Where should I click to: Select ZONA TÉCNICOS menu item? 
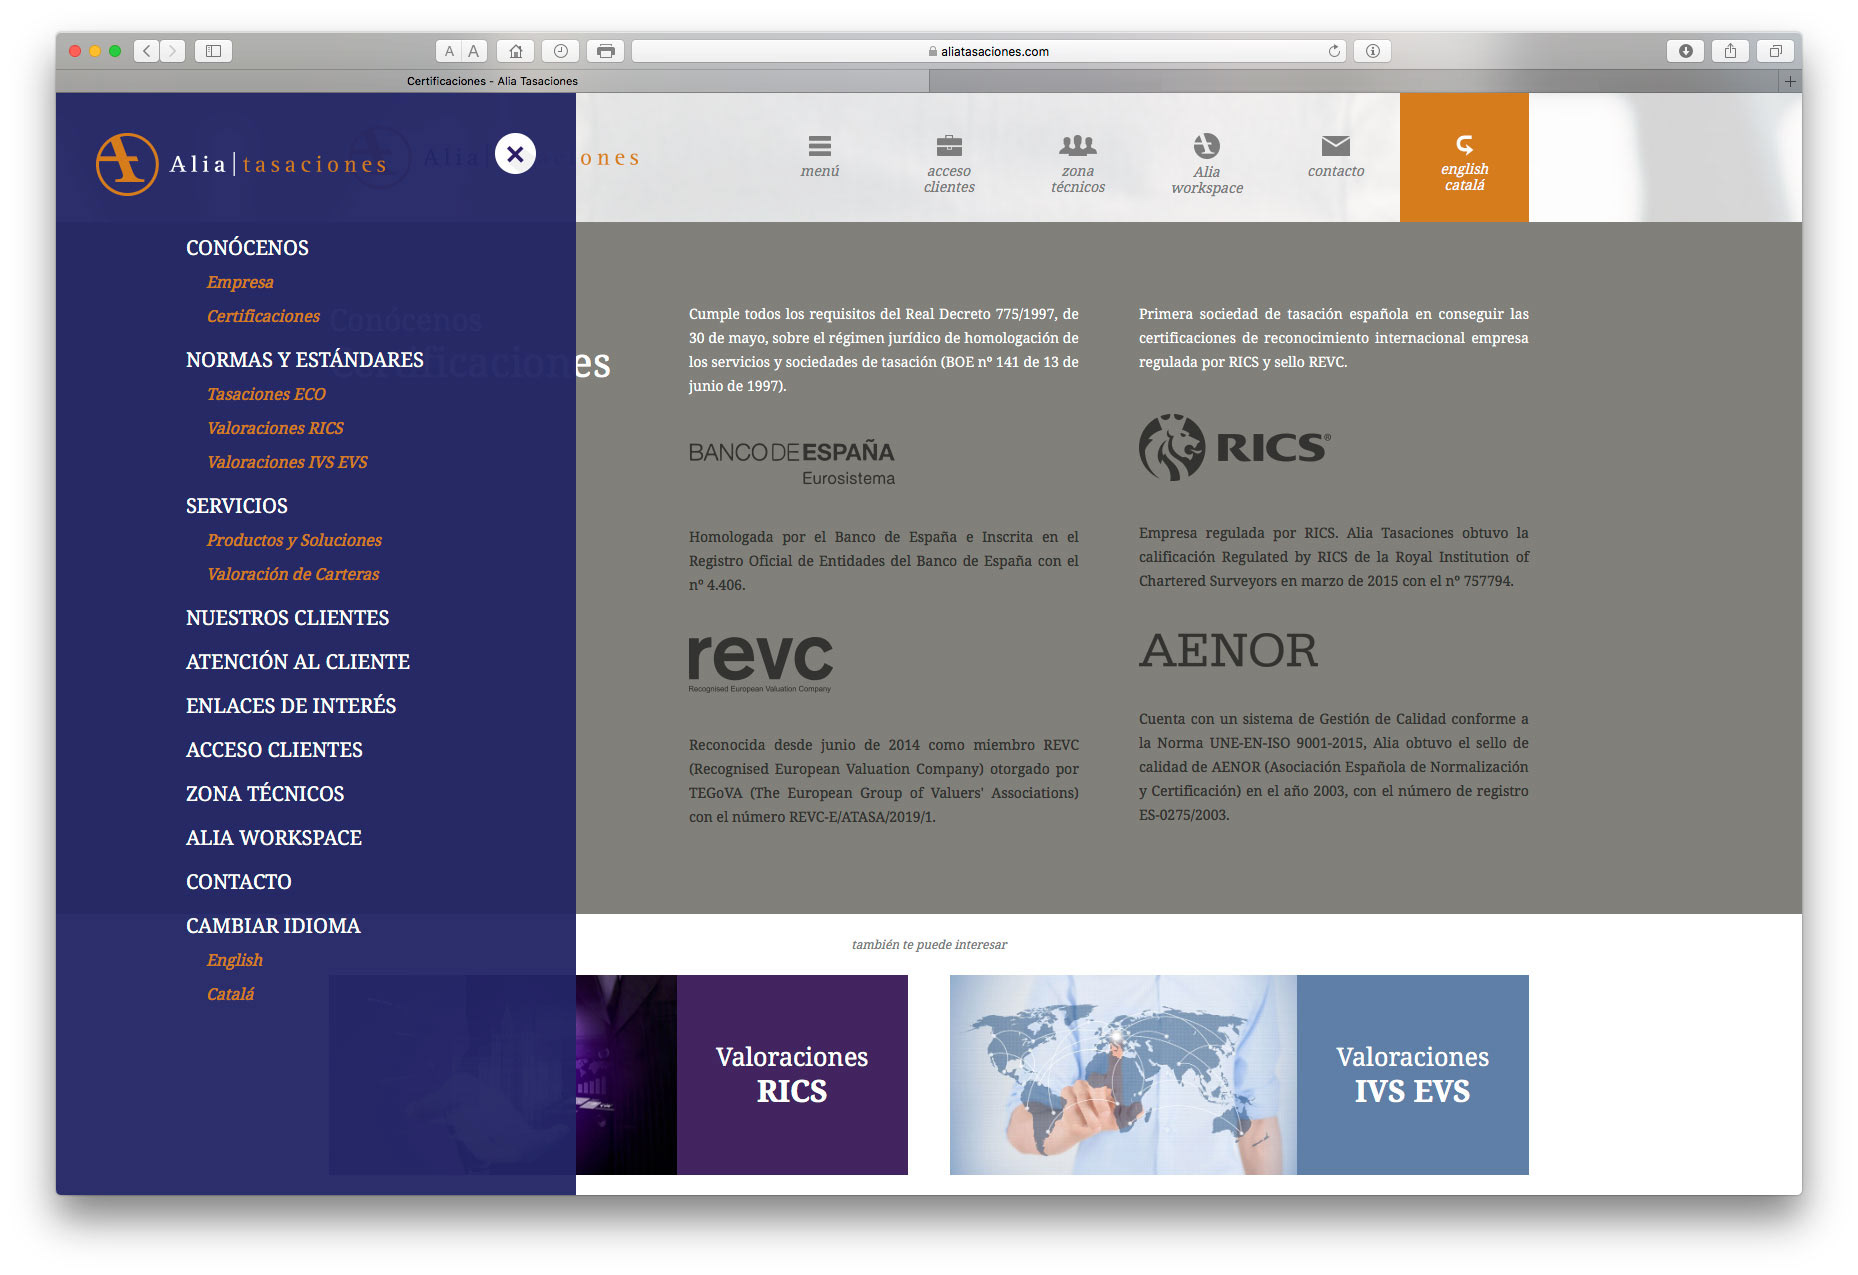click(265, 794)
